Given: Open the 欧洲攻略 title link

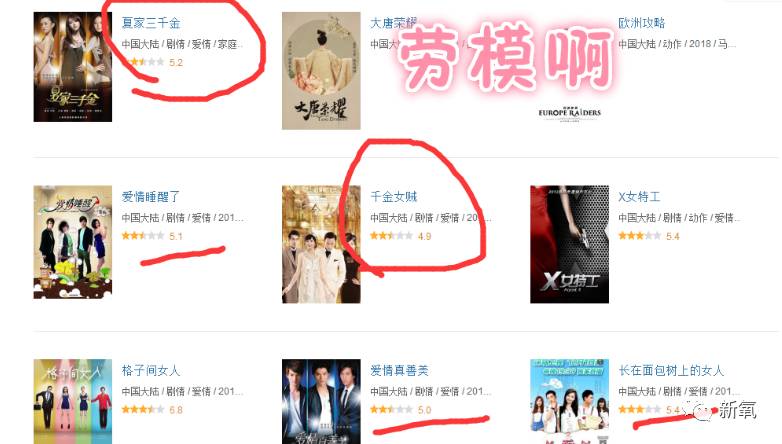Looking at the screenshot, I should 642,23.
